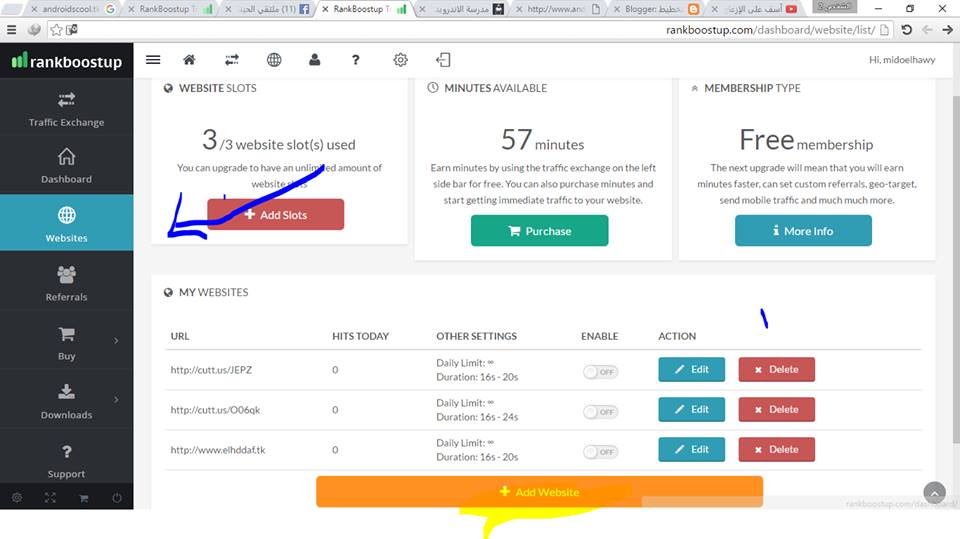Click the sidebar bottom cart icon
The height and width of the screenshot is (539, 960).
click(x=83, y=498)
